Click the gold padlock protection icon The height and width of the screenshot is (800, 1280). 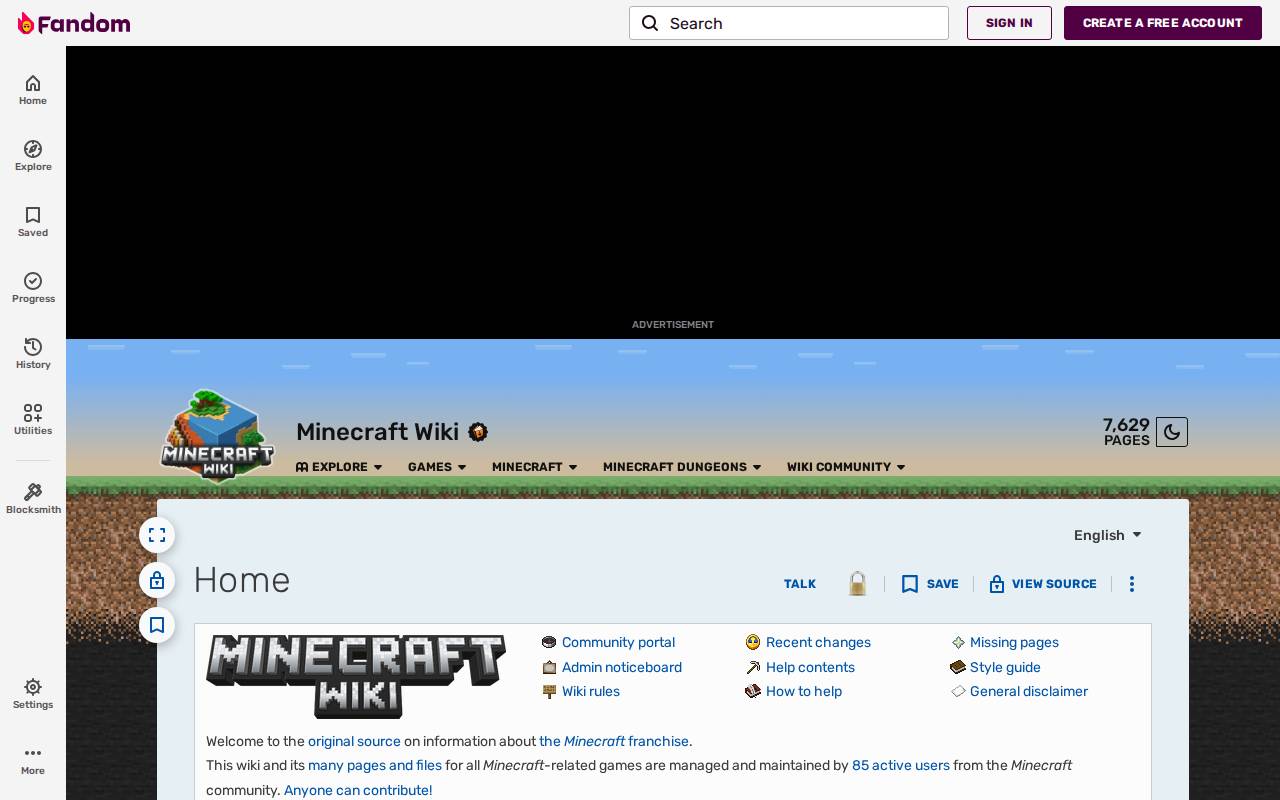point(857,583)
